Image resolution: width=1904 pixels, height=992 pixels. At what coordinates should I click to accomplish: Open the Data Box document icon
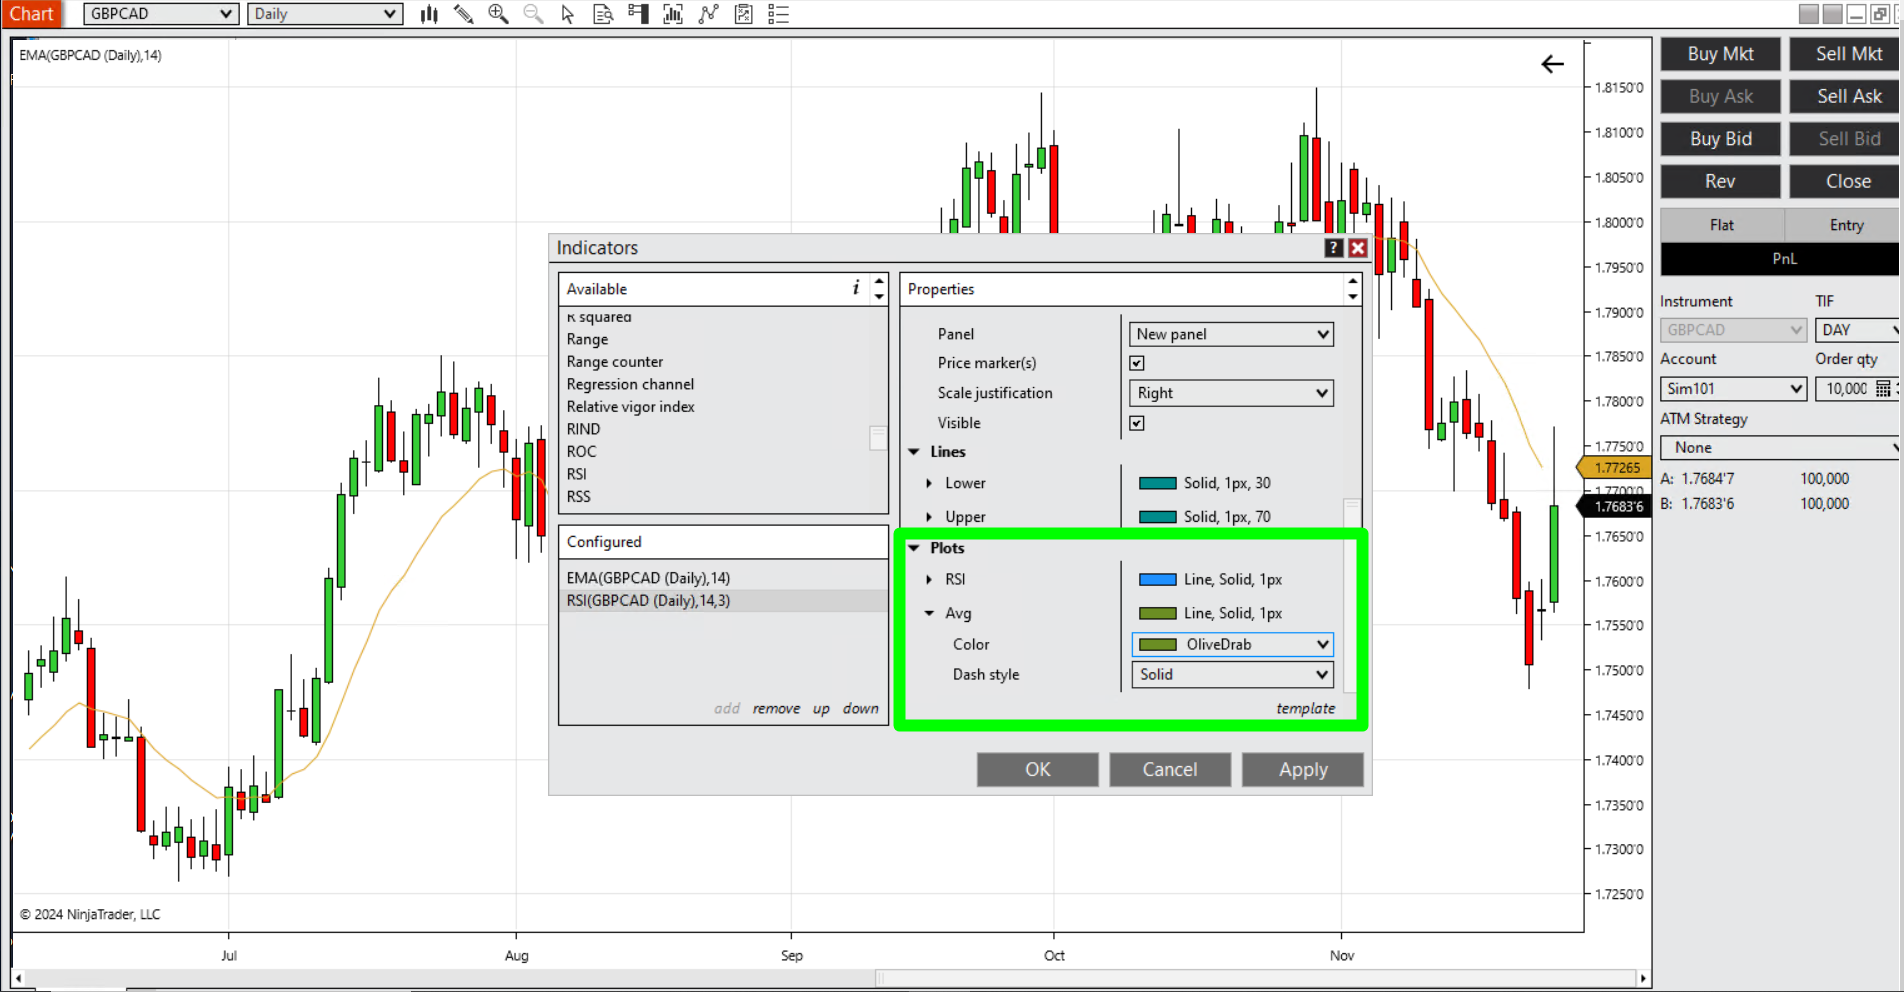click(603, 14)
